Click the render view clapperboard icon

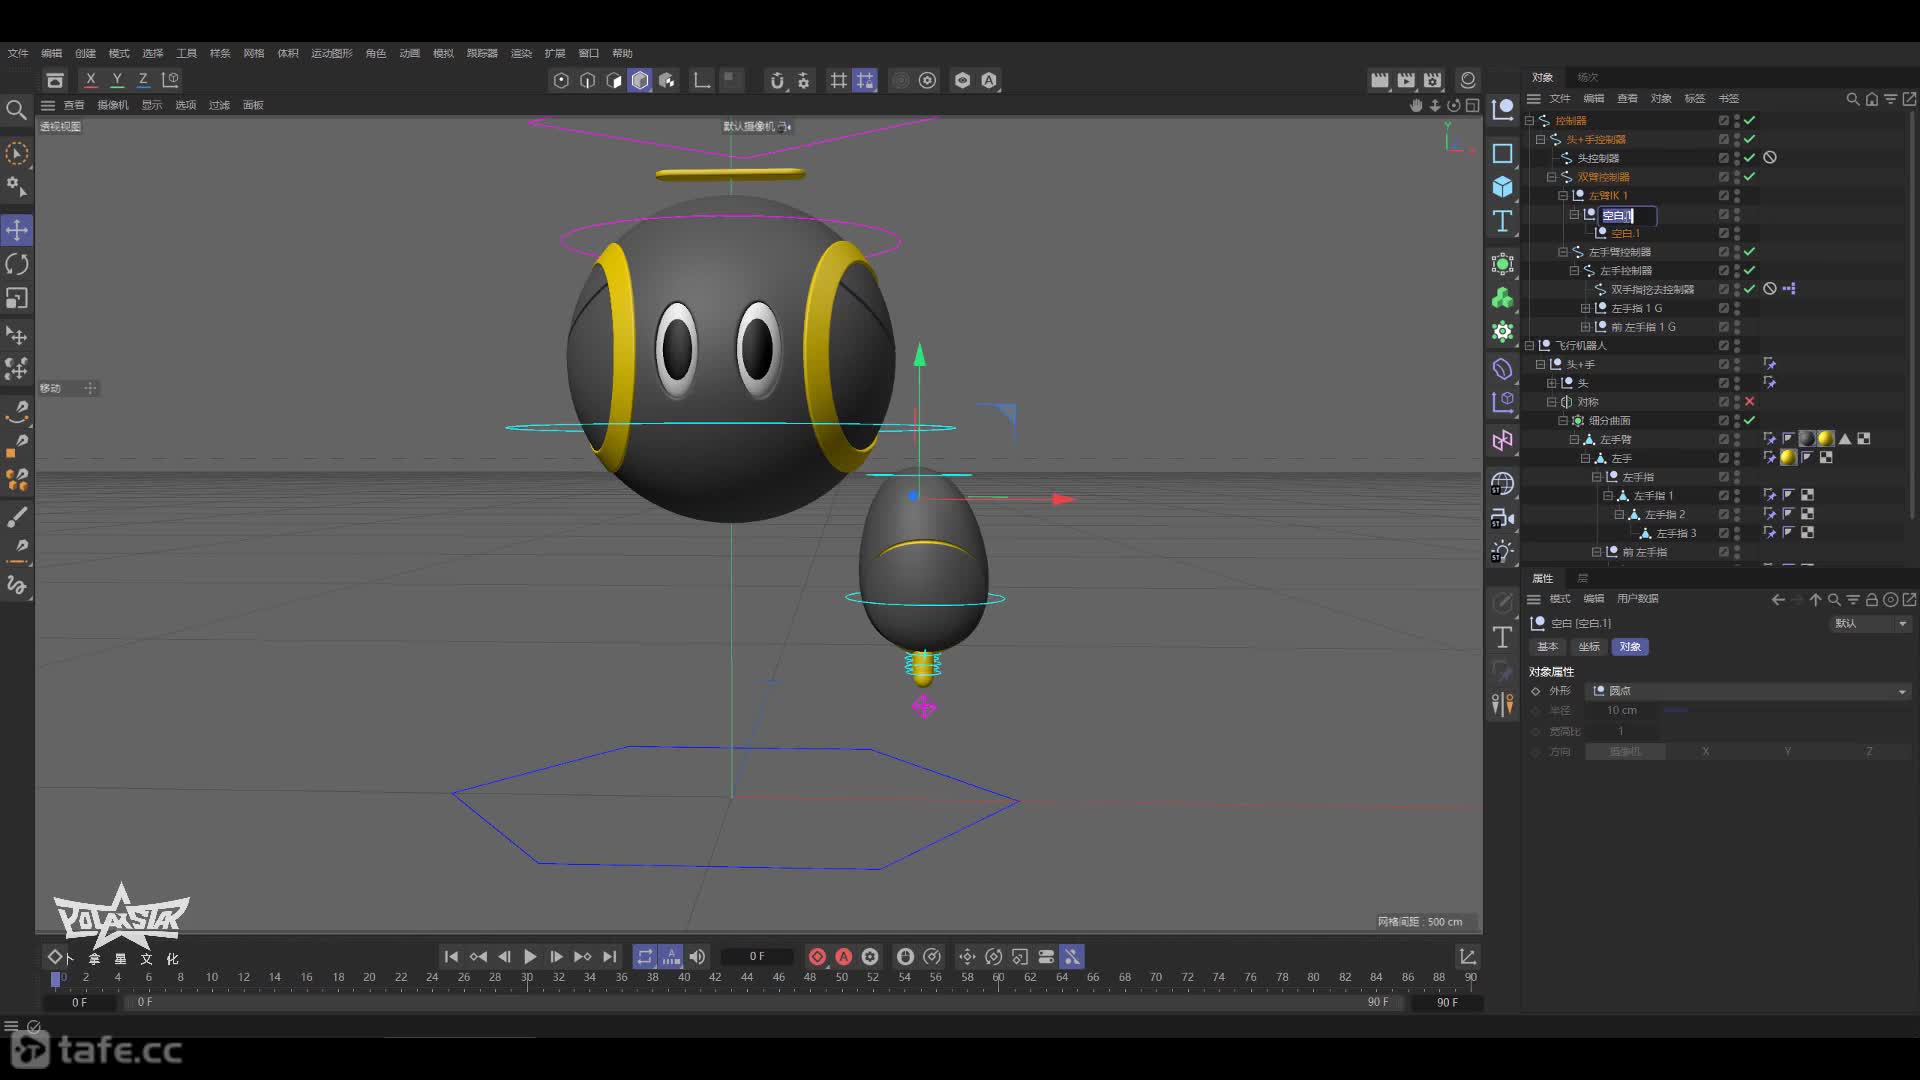tap(1380, 80)
